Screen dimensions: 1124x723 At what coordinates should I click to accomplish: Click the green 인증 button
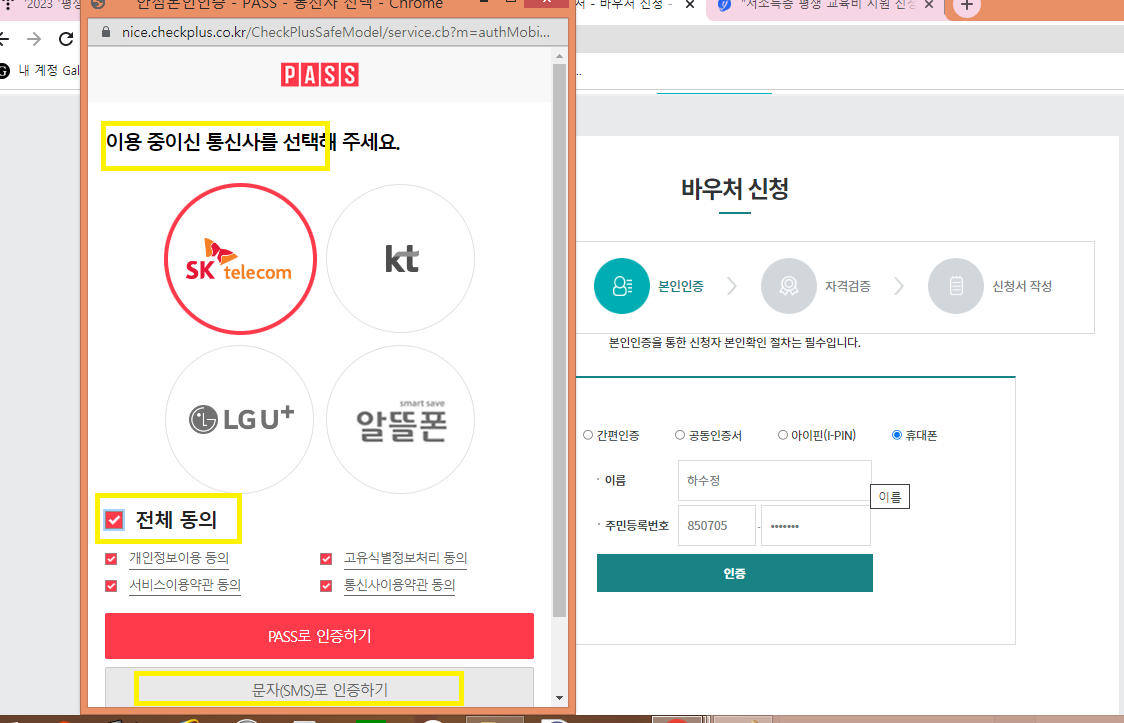coord(735,573)
